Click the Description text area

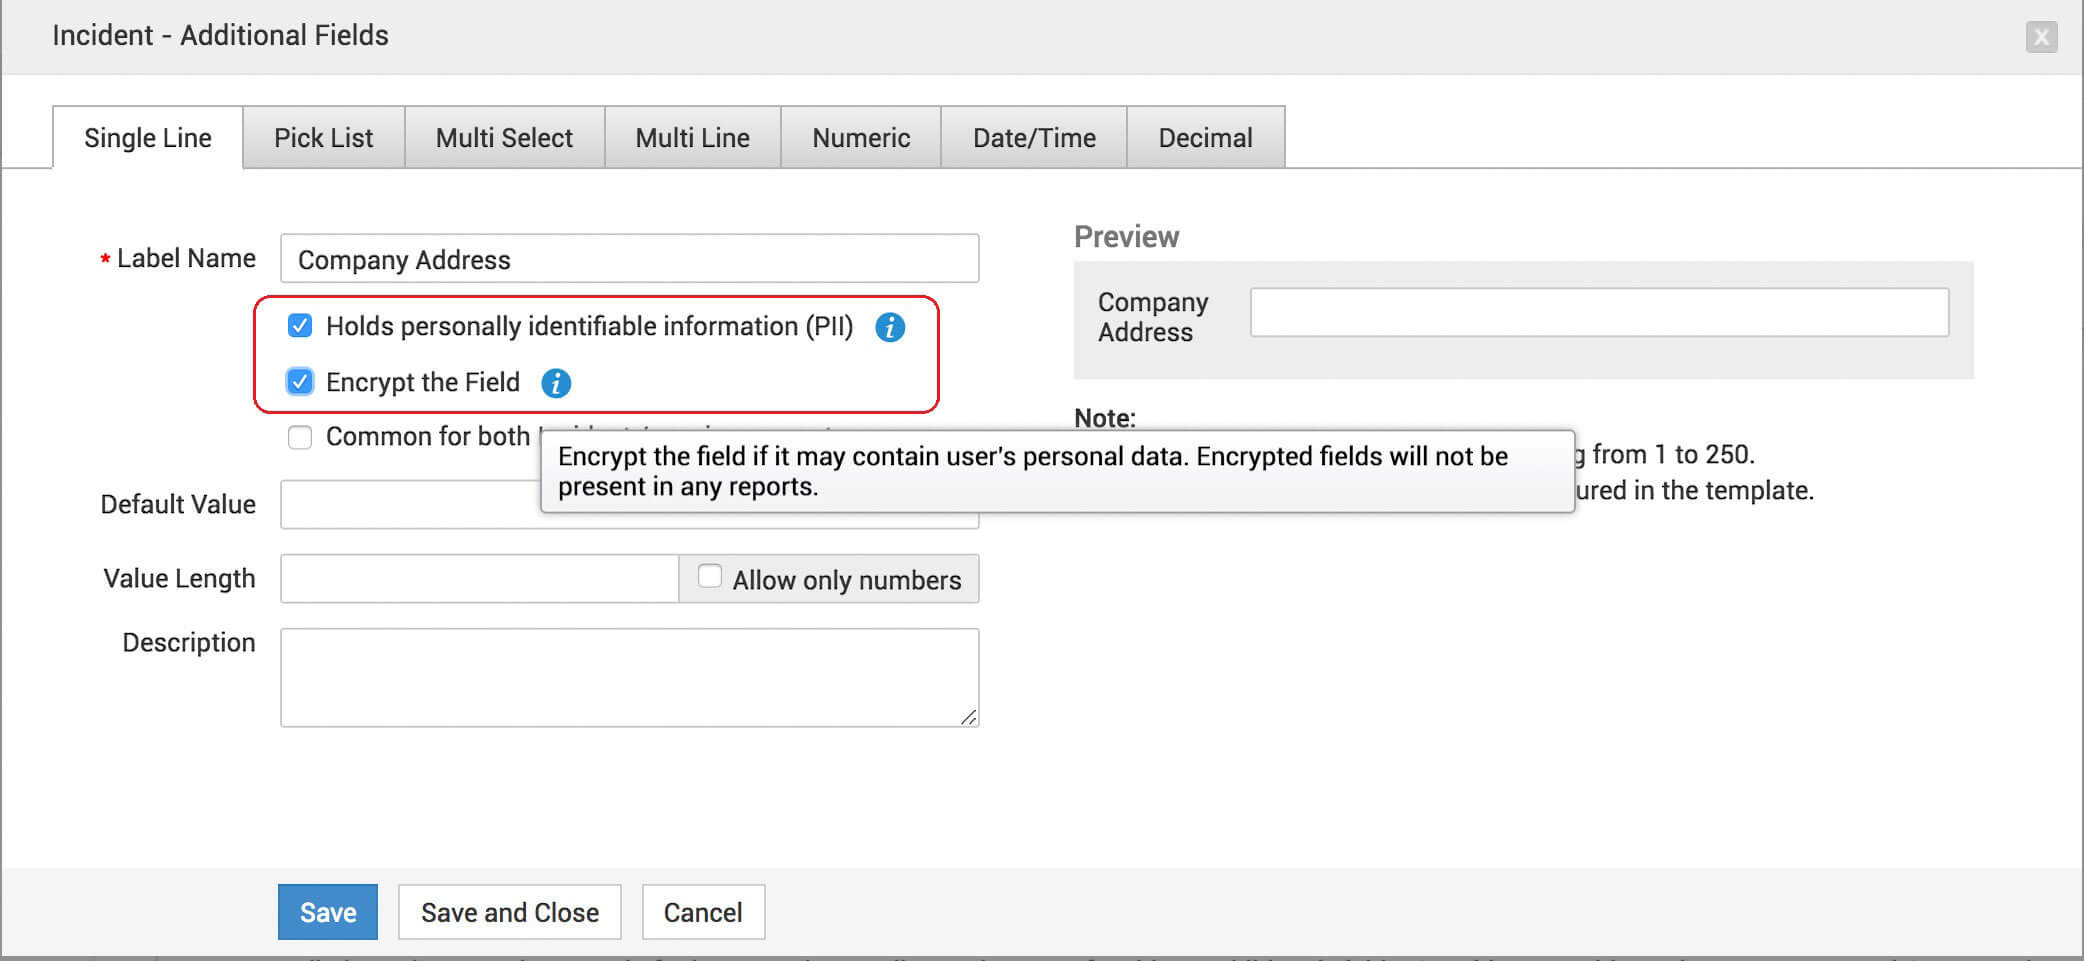point(629,677)
